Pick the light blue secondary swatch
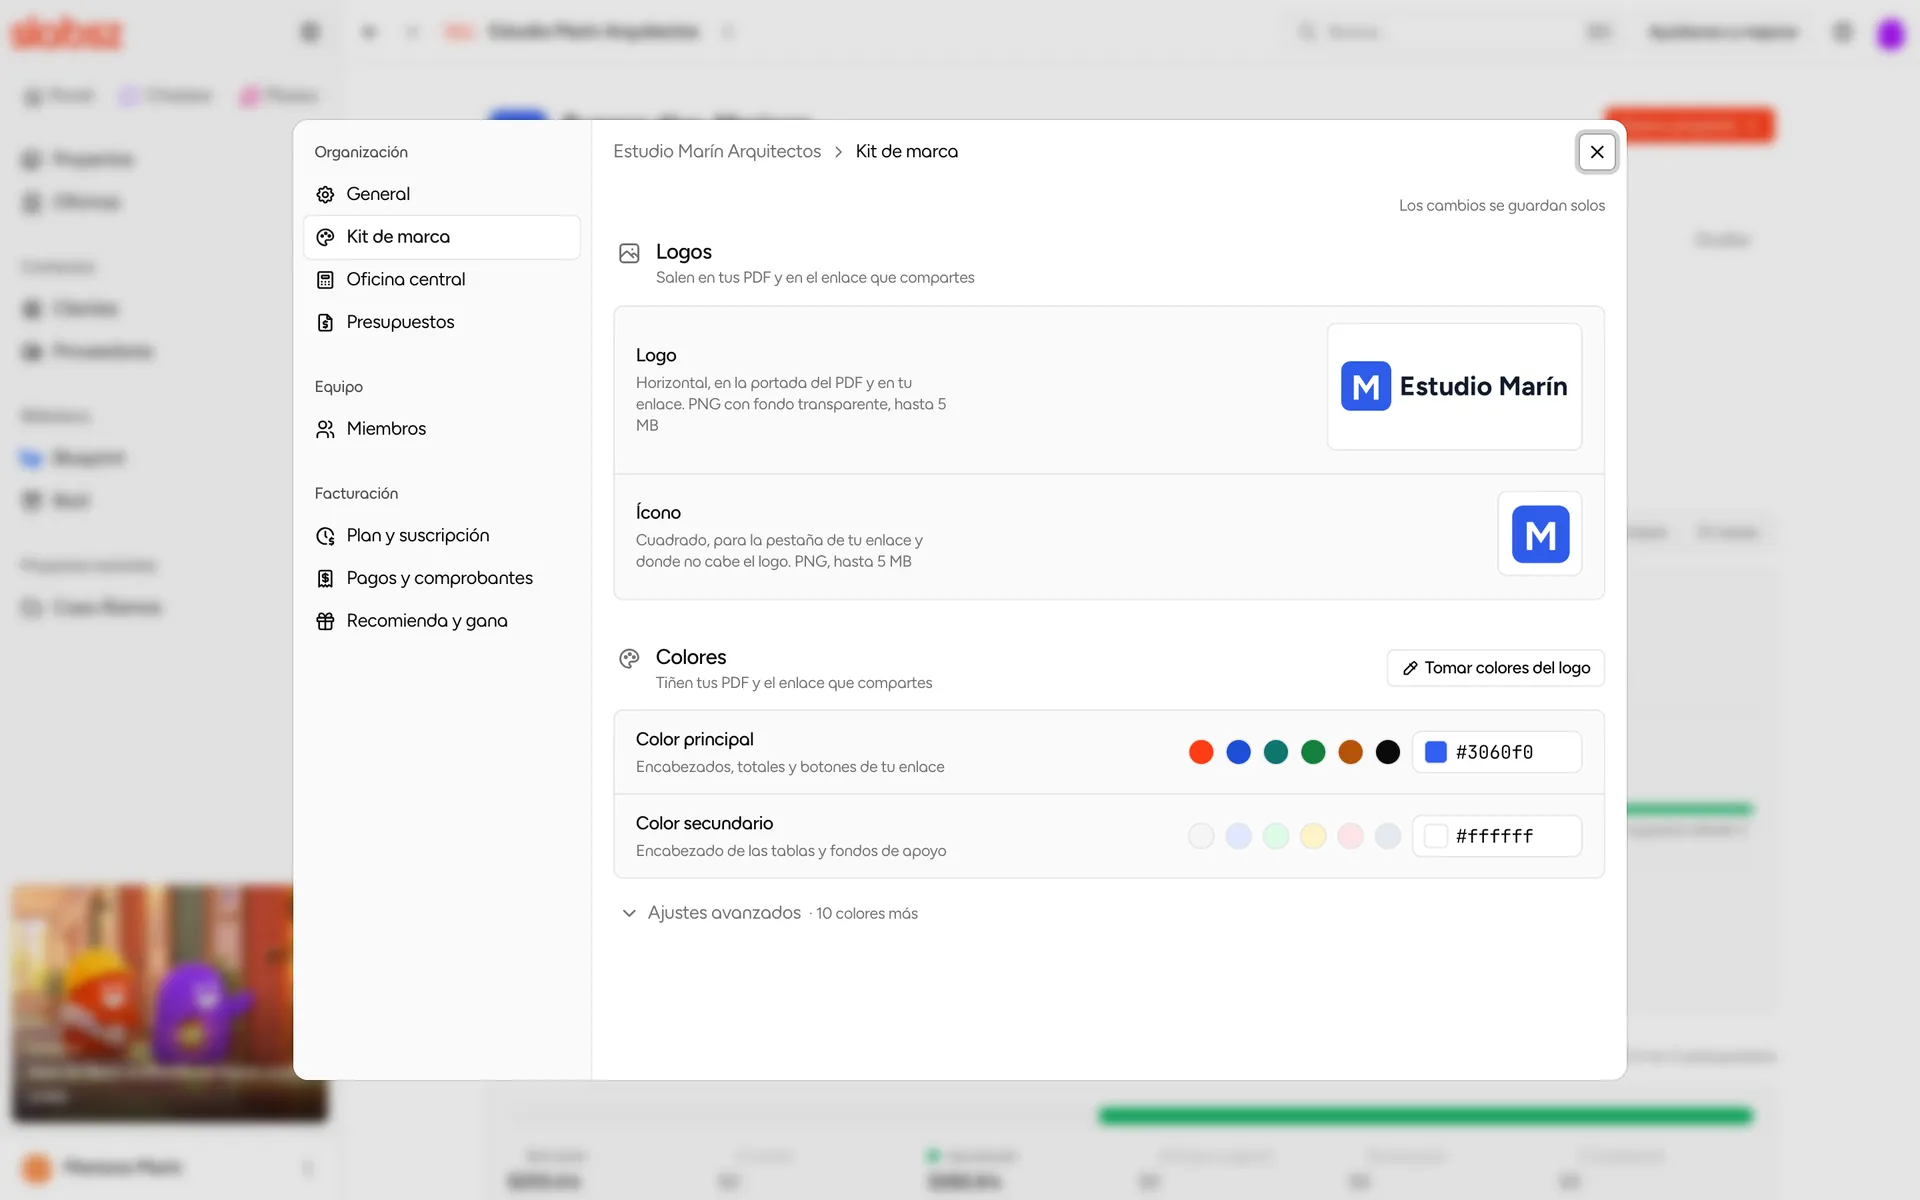The width and height of the screenshot is (1920, 1200). tap(1238, 836)
